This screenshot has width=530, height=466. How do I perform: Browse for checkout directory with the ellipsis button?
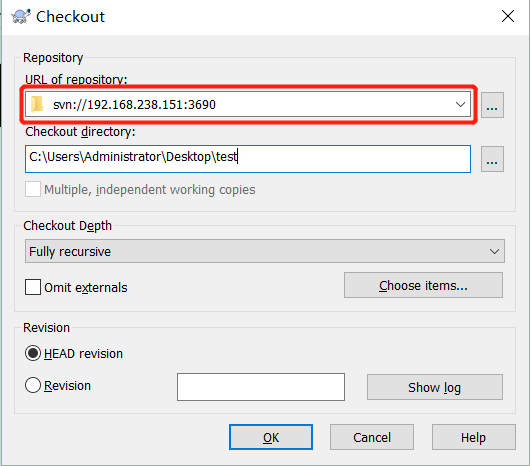coord(492,159)
